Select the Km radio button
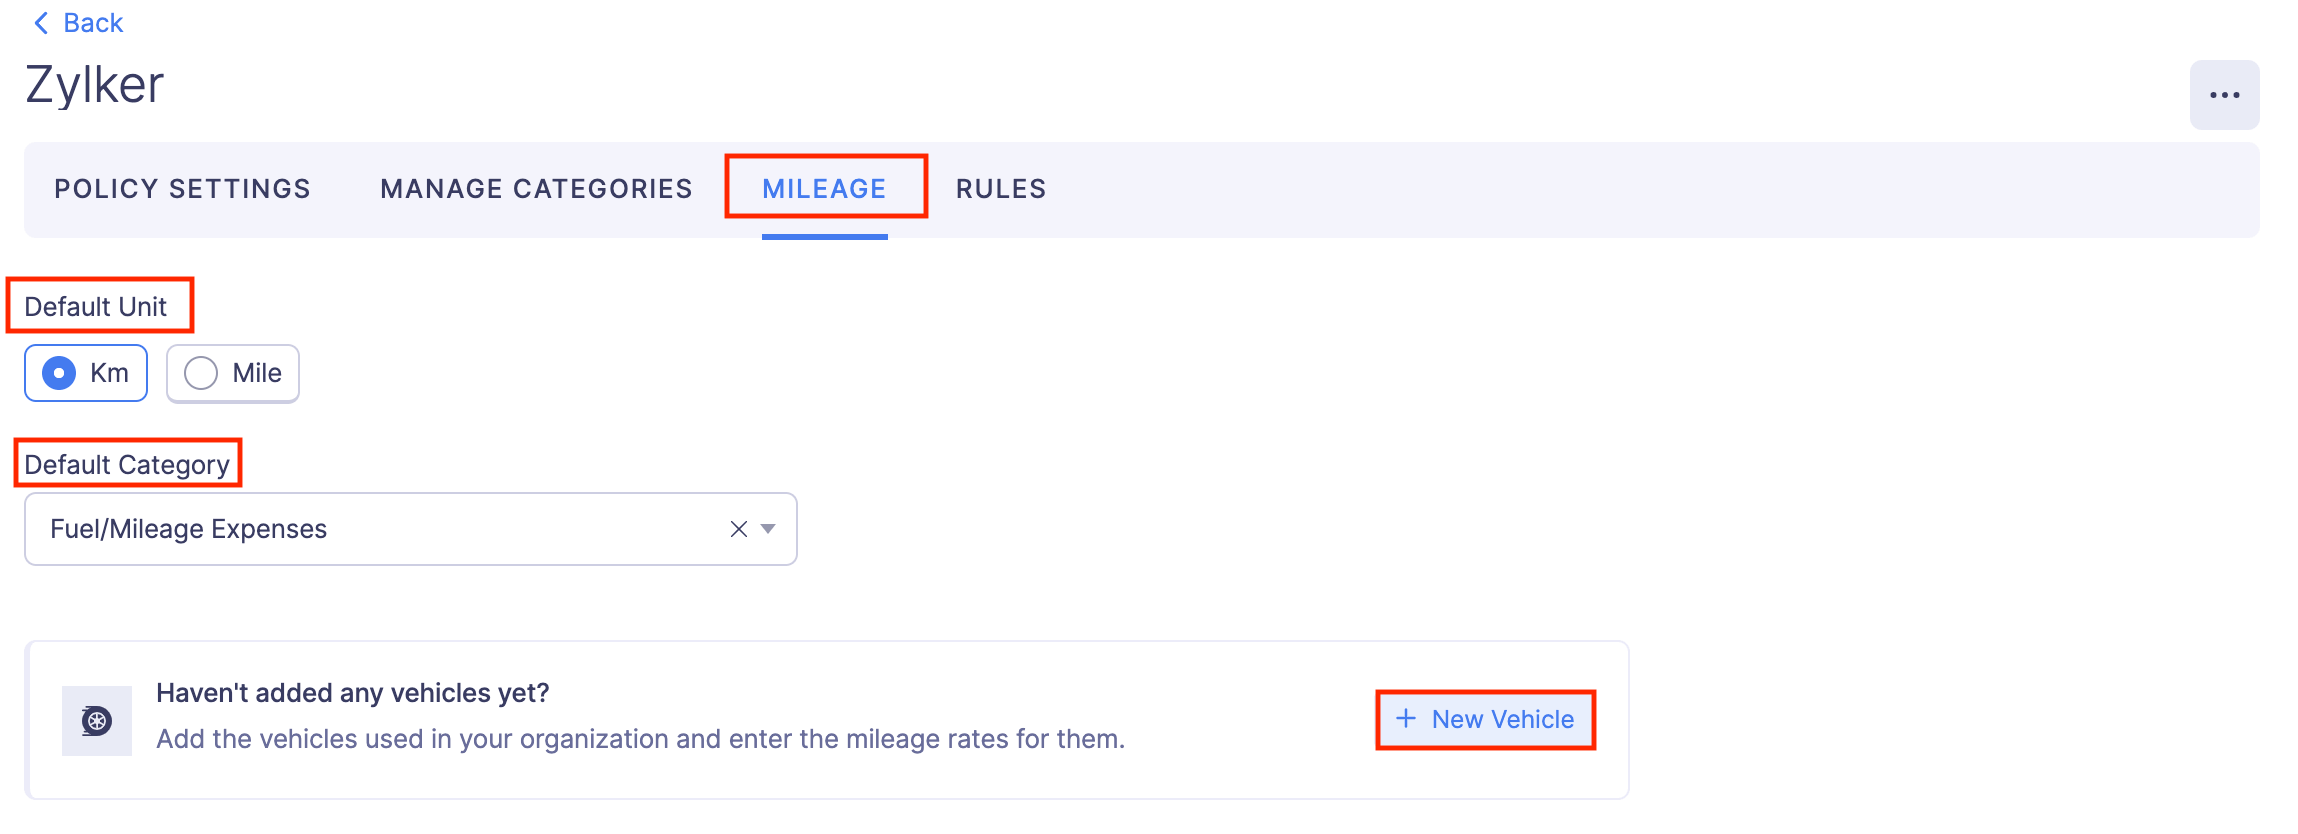 click(59, 372)
